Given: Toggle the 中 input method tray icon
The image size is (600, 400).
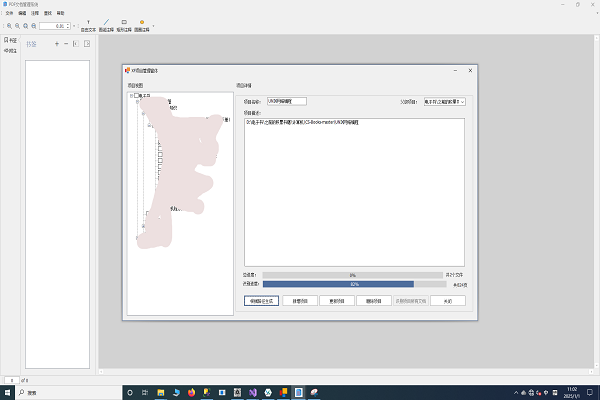Looking at the screenshot, I should (555, 392).
